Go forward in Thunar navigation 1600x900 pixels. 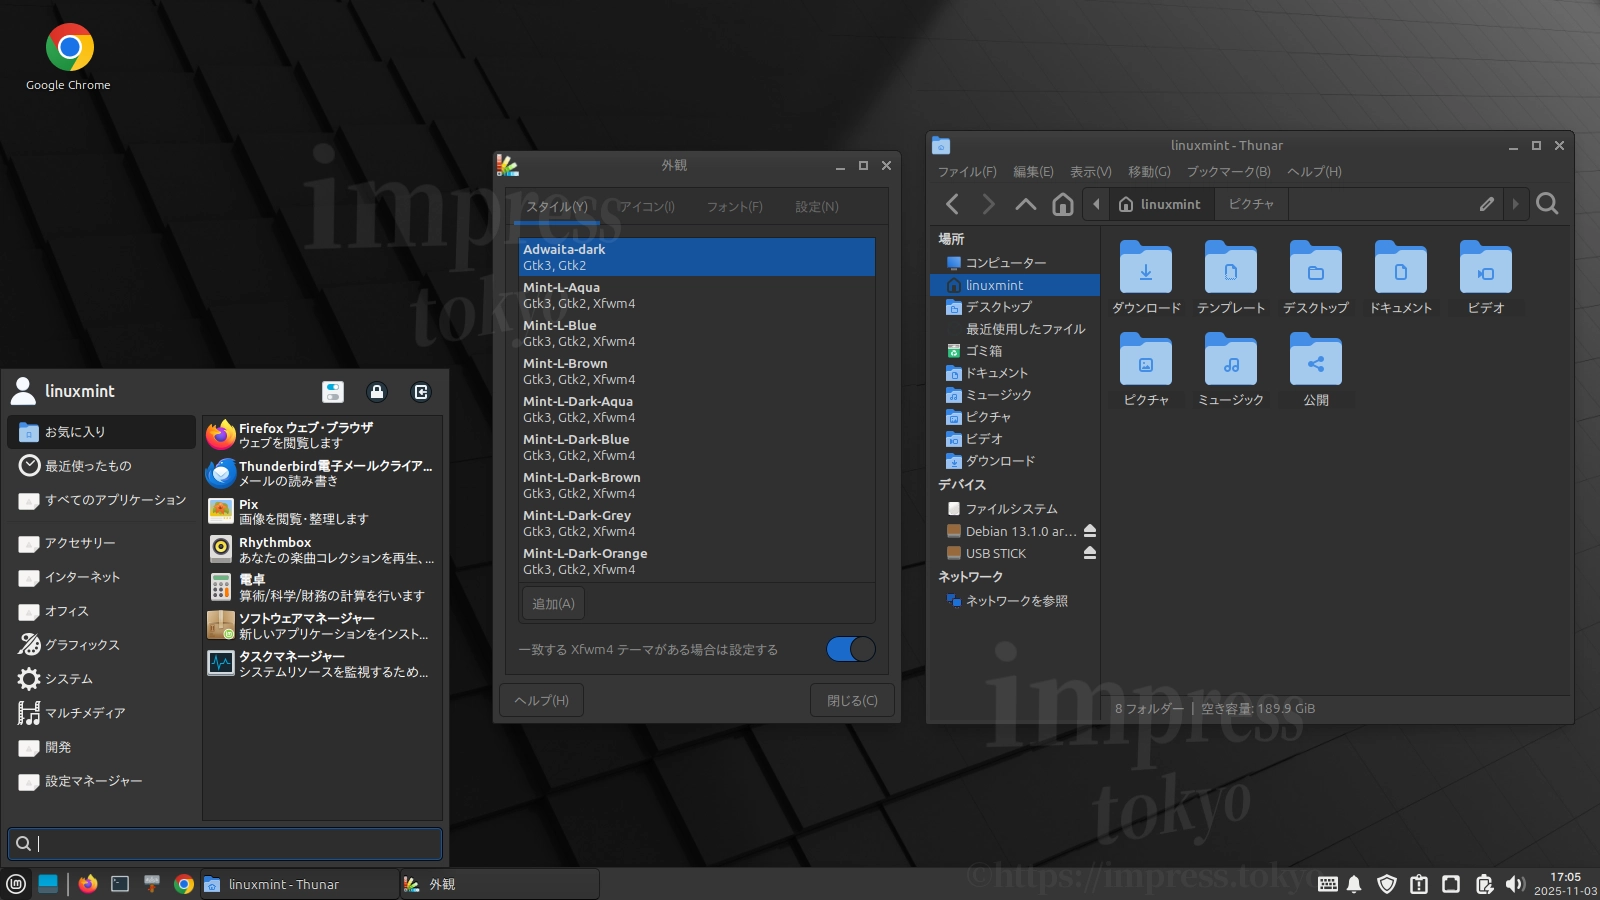(x=988, y=205)
